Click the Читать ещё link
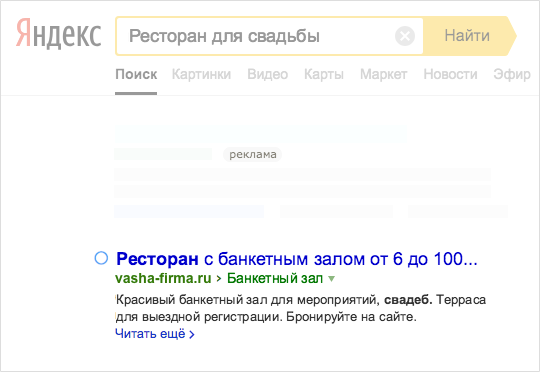 click(x=155, y=334)
